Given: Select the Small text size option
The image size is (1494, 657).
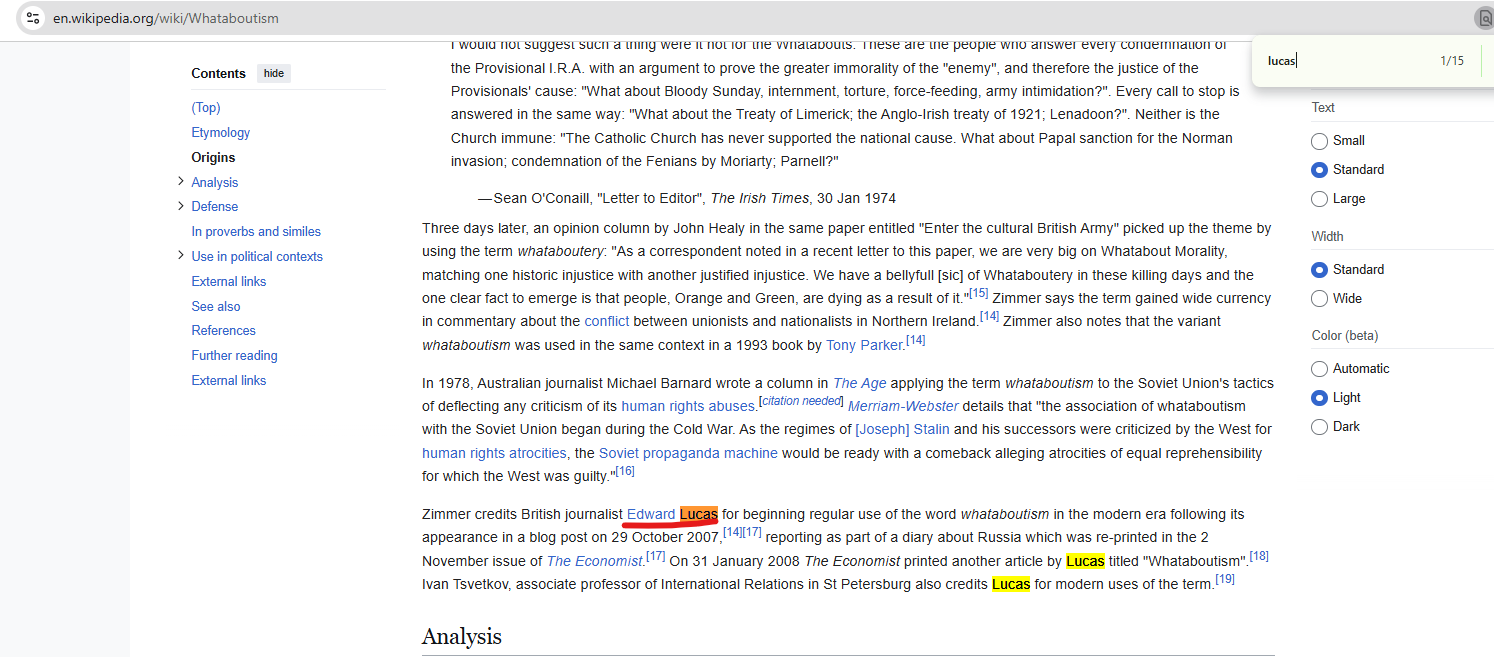Looking at the screenshot, I should (x=1319, y=141).
